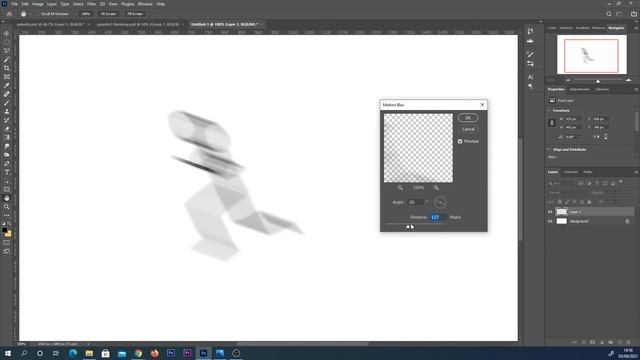This screenshot has height=360, width=640.
Task: Click the link width and height icon
Action: 552,123
